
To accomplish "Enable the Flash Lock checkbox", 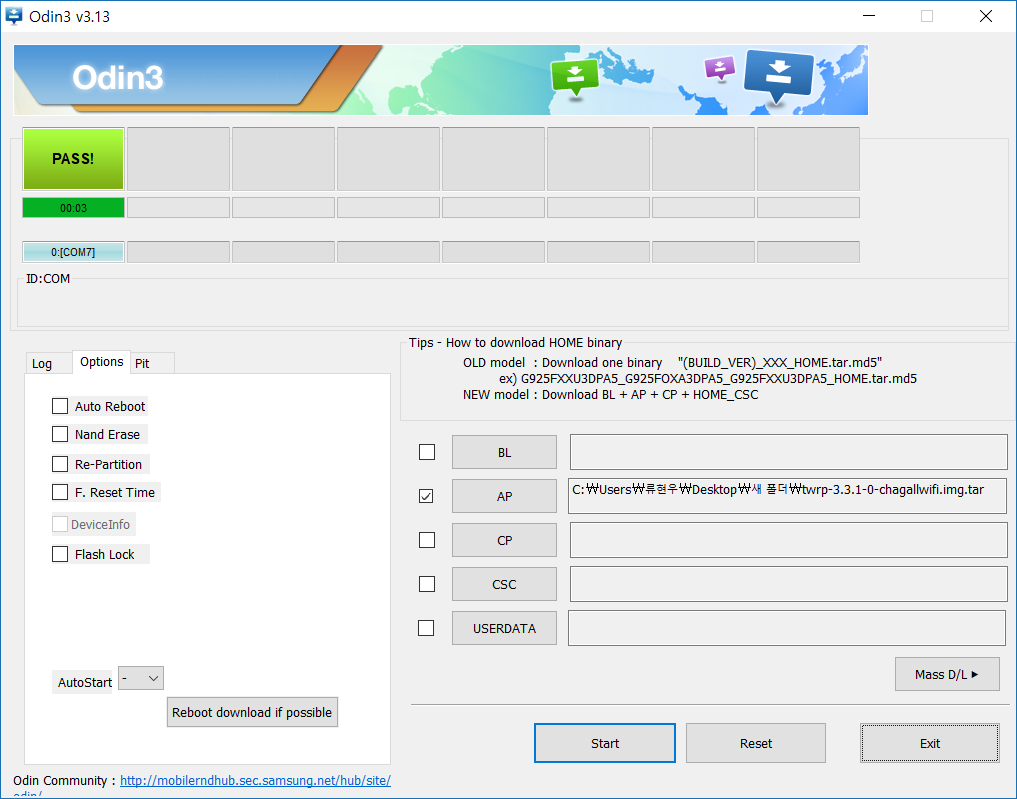I will pyautogui.click(x=60, y=554).
